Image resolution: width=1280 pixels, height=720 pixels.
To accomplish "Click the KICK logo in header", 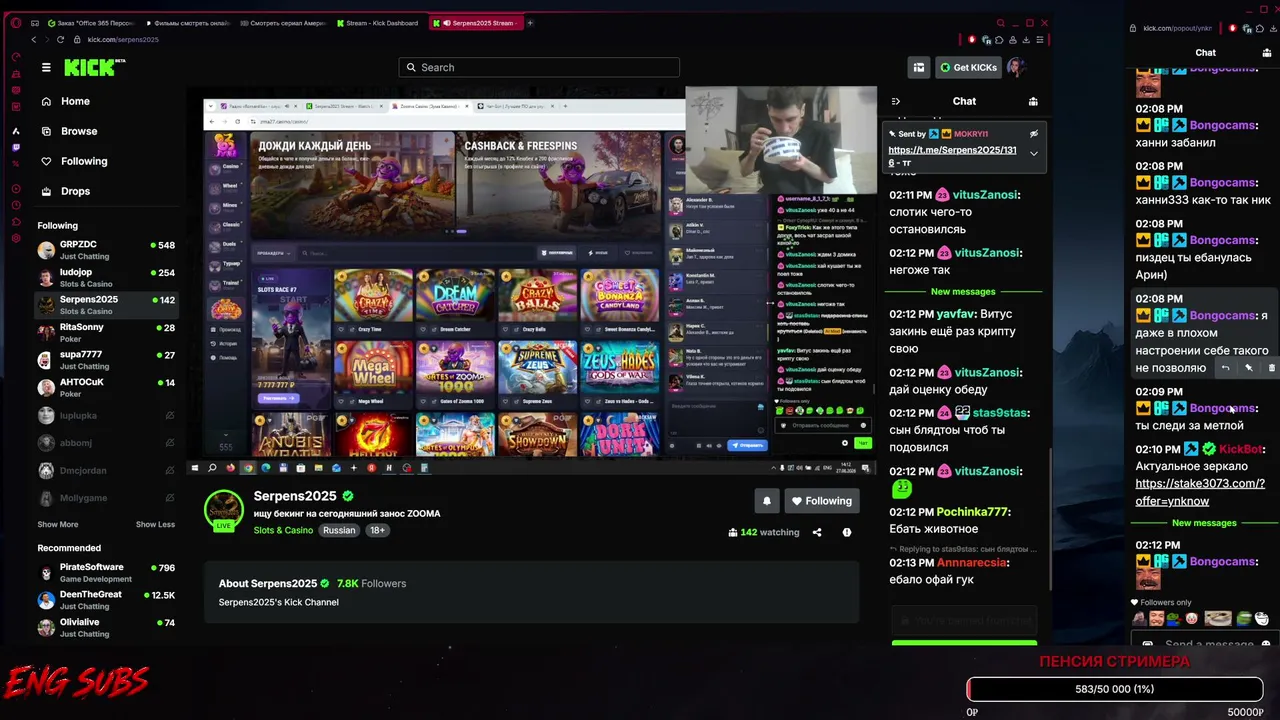I will (x=94, y=67).
